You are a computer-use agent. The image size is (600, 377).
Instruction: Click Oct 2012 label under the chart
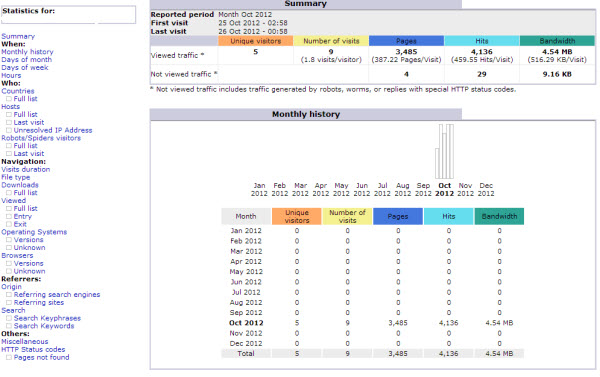pos(444,189)
